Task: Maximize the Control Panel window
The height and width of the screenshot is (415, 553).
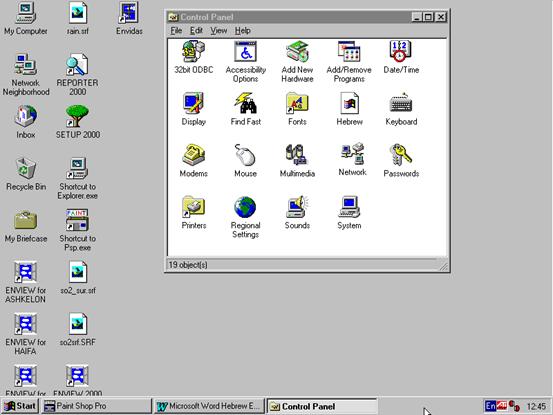Action: pyautogui.click(x=428, y=17)
